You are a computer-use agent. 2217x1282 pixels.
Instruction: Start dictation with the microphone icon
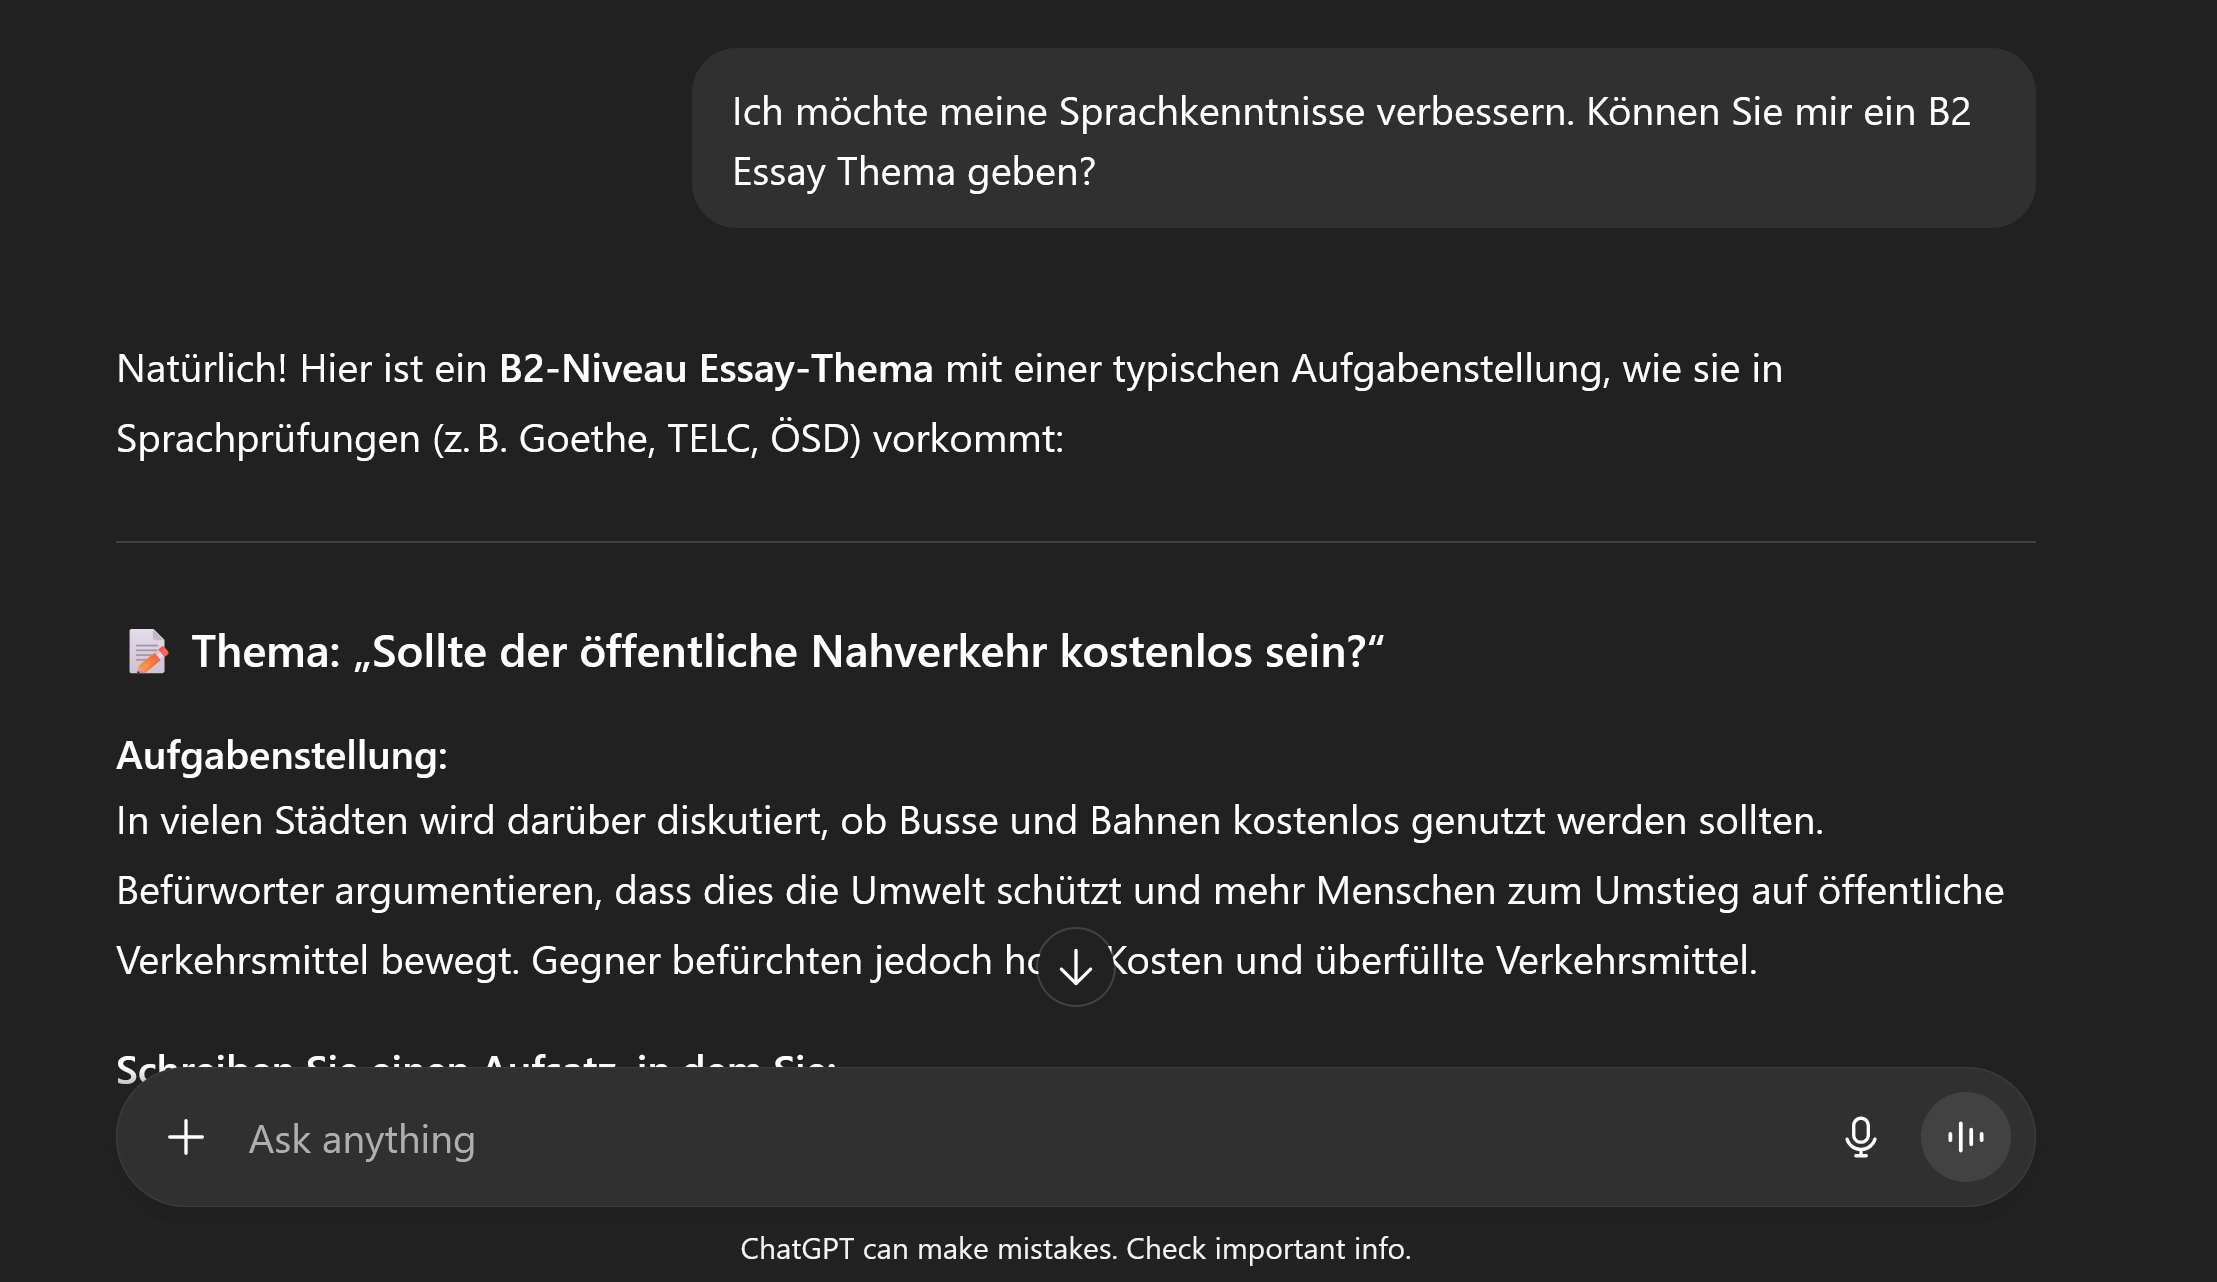coord(1860,1138)
